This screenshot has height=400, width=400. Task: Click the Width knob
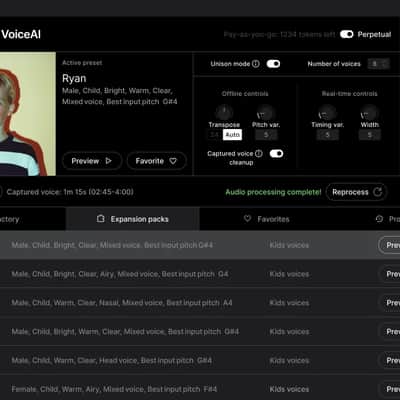point(369,112)
